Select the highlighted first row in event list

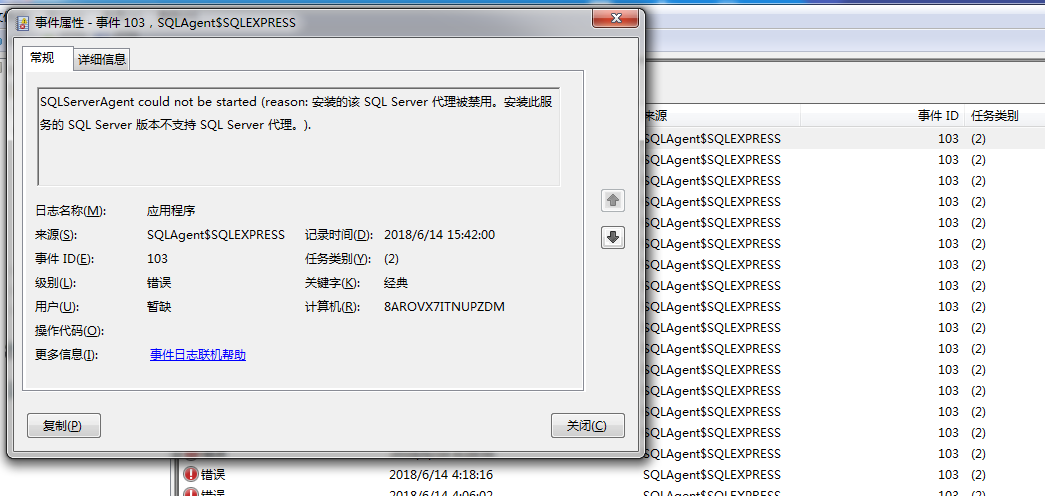coord(844,139)
